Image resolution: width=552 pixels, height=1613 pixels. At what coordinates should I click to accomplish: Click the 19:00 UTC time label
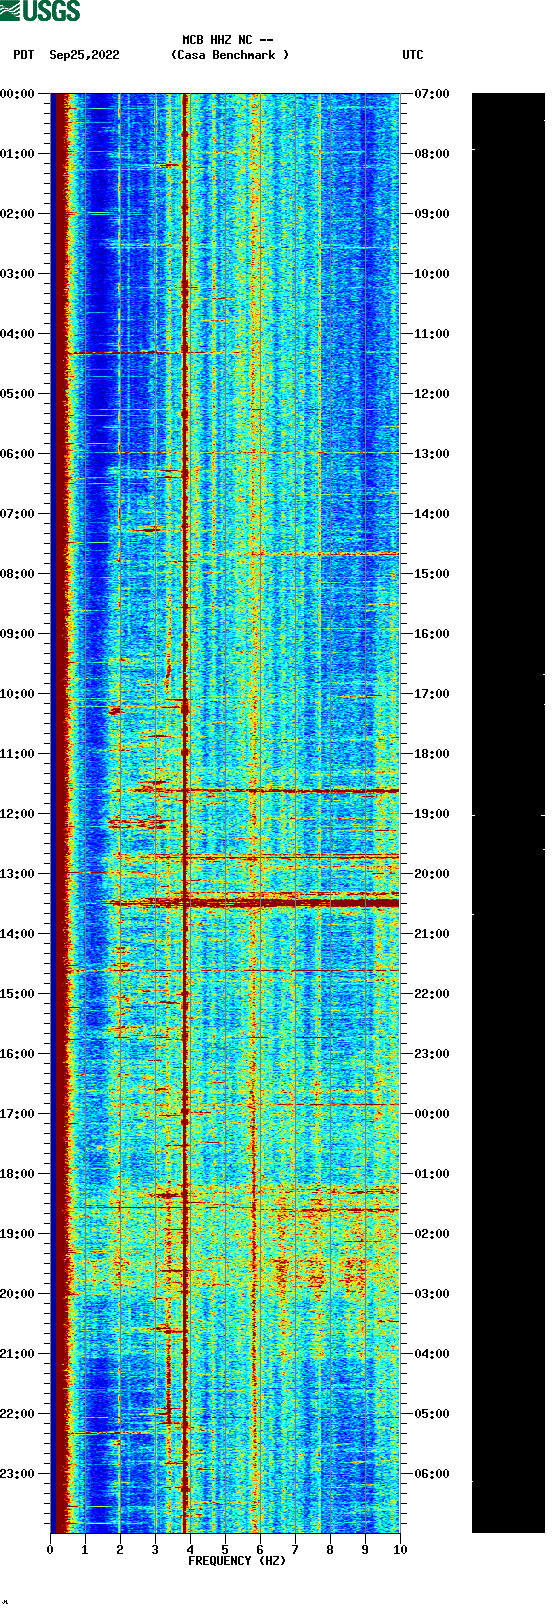click(432, 814)
